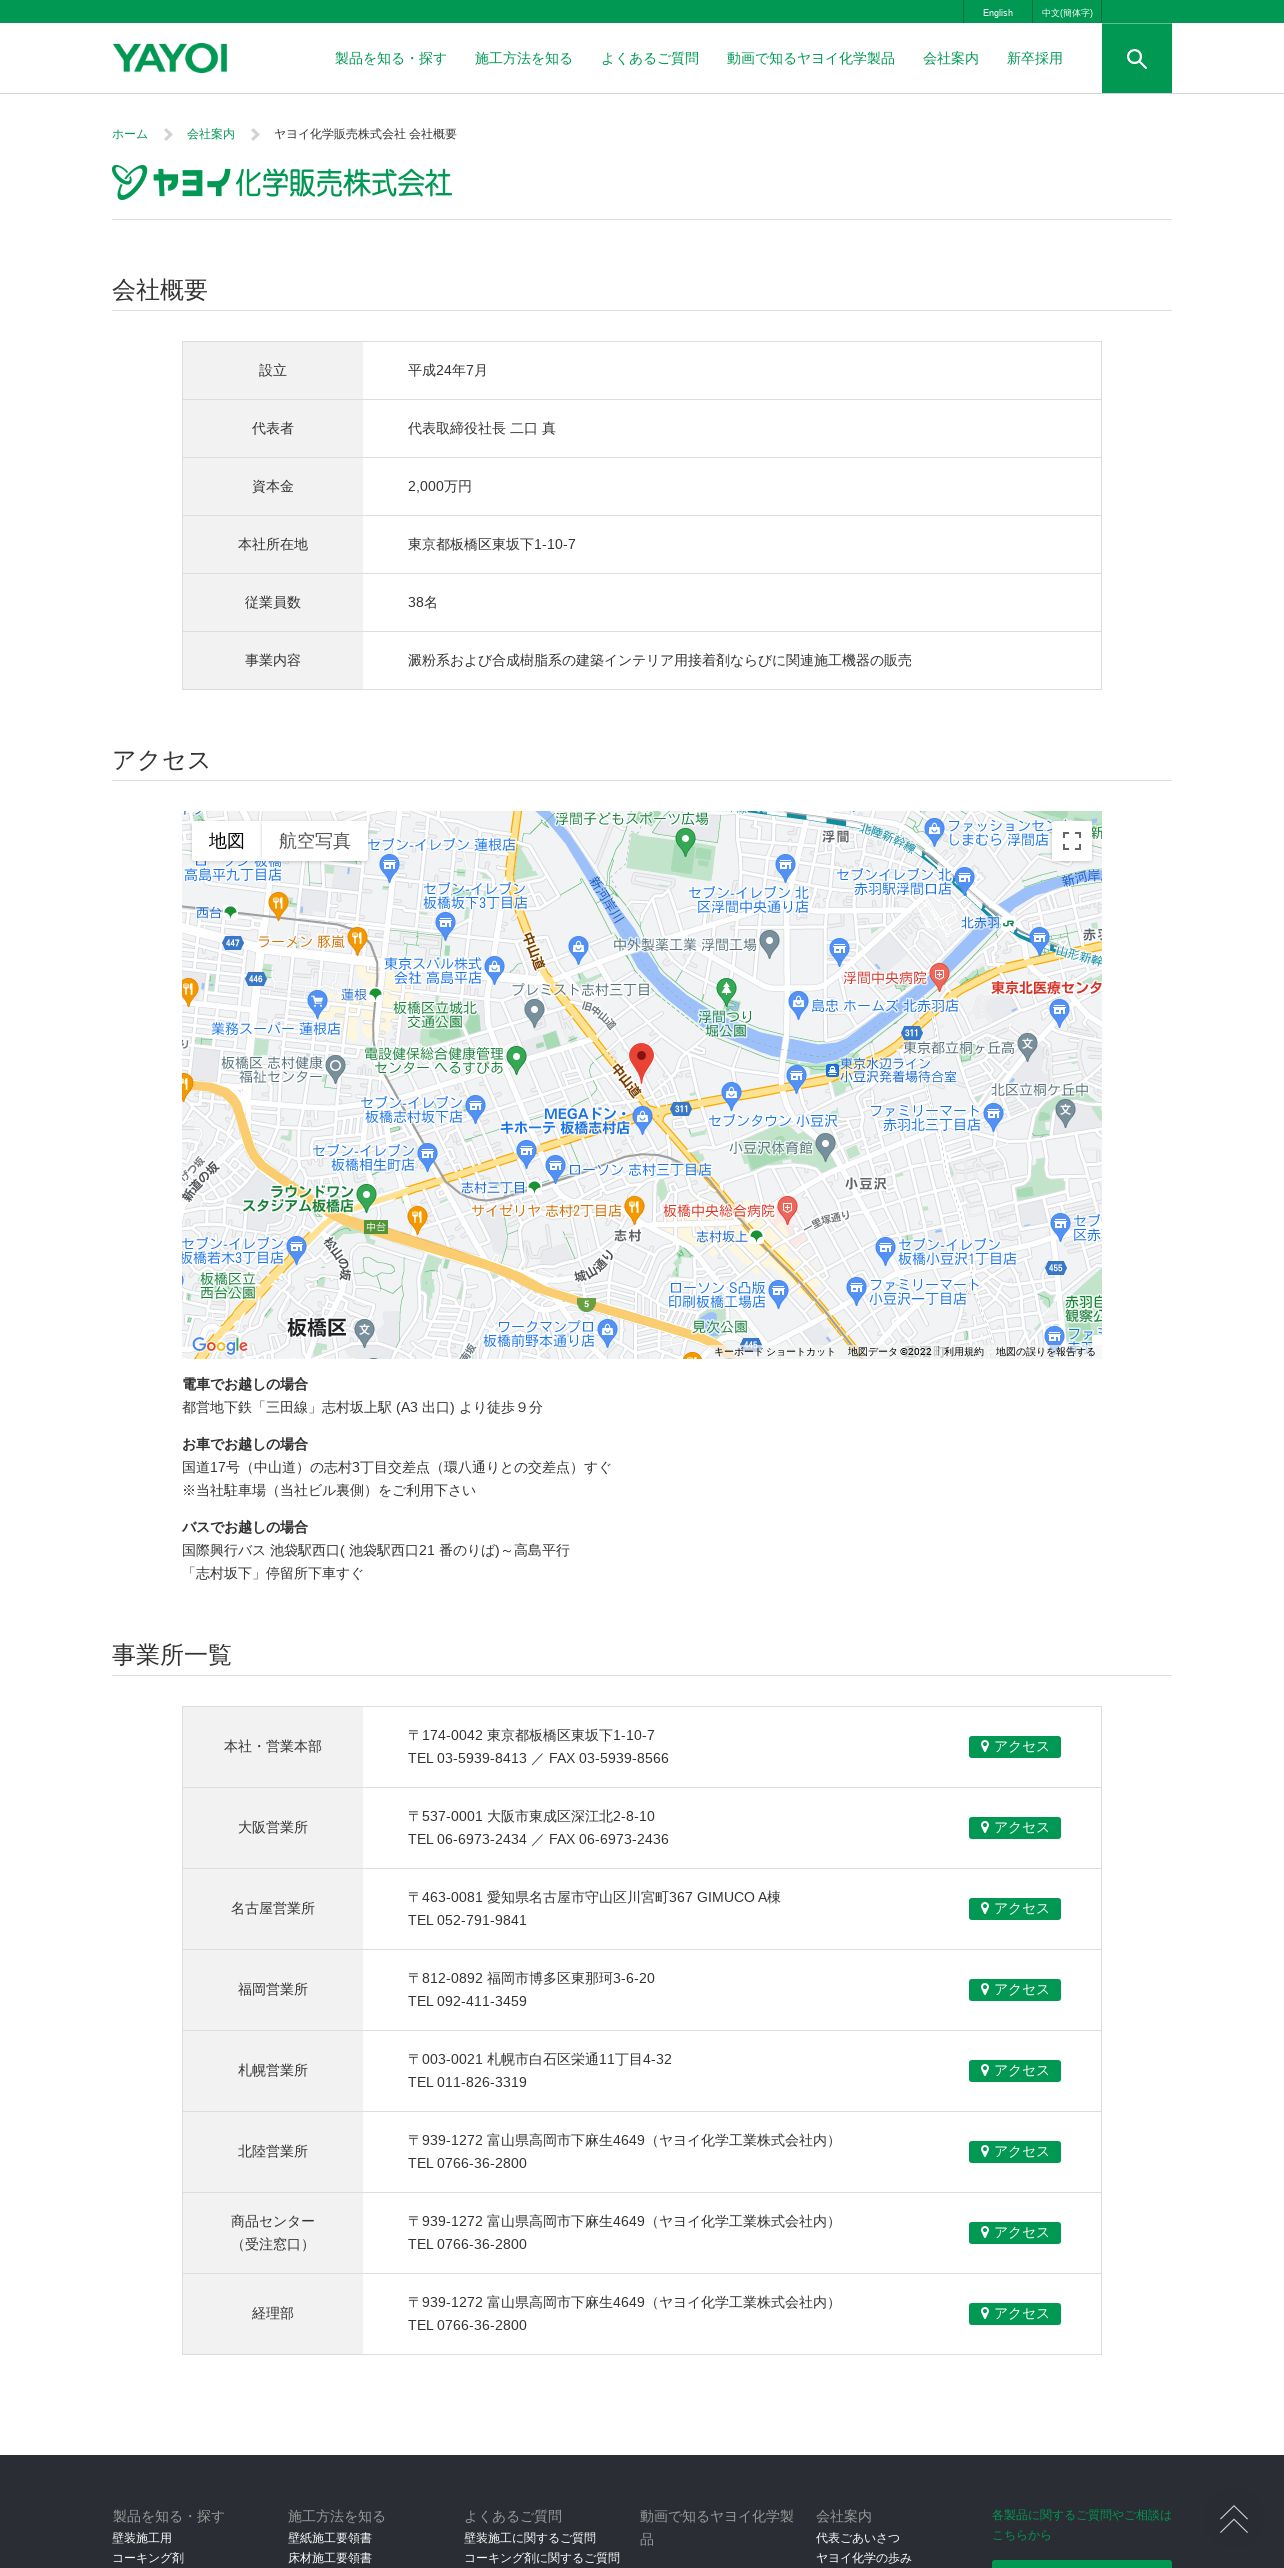
Task: Open キーボード ショートカット on map
Action: (x=774, y=1352)
